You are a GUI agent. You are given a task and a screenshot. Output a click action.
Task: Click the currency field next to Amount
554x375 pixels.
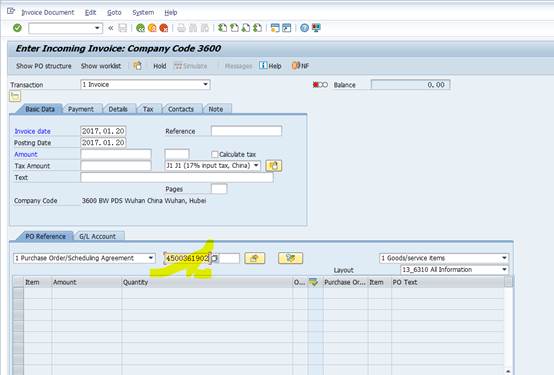(177, 154)
